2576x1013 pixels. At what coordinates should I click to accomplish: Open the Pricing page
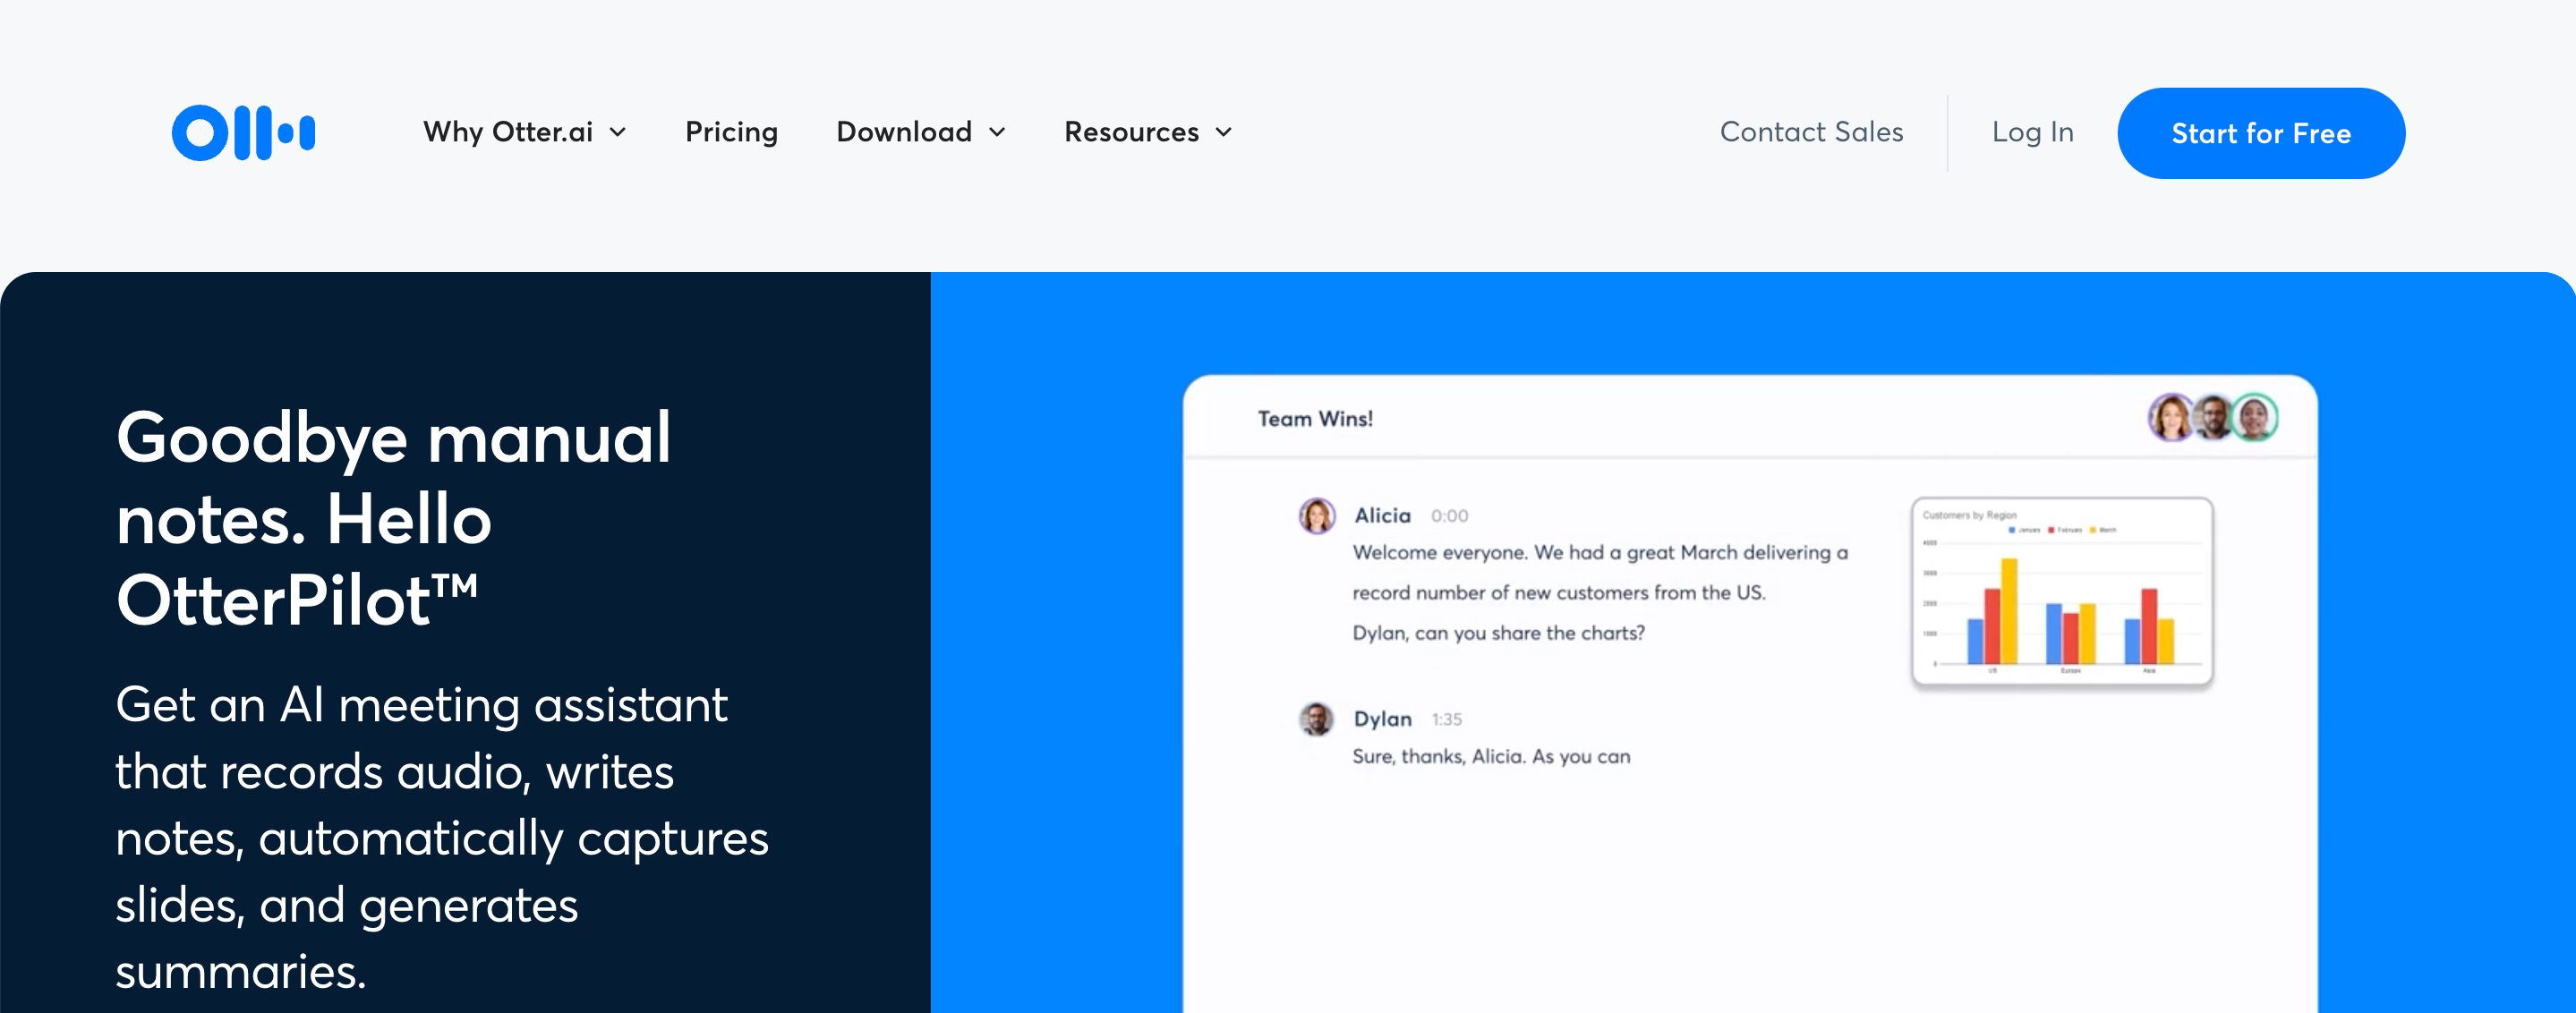(731, 132)
